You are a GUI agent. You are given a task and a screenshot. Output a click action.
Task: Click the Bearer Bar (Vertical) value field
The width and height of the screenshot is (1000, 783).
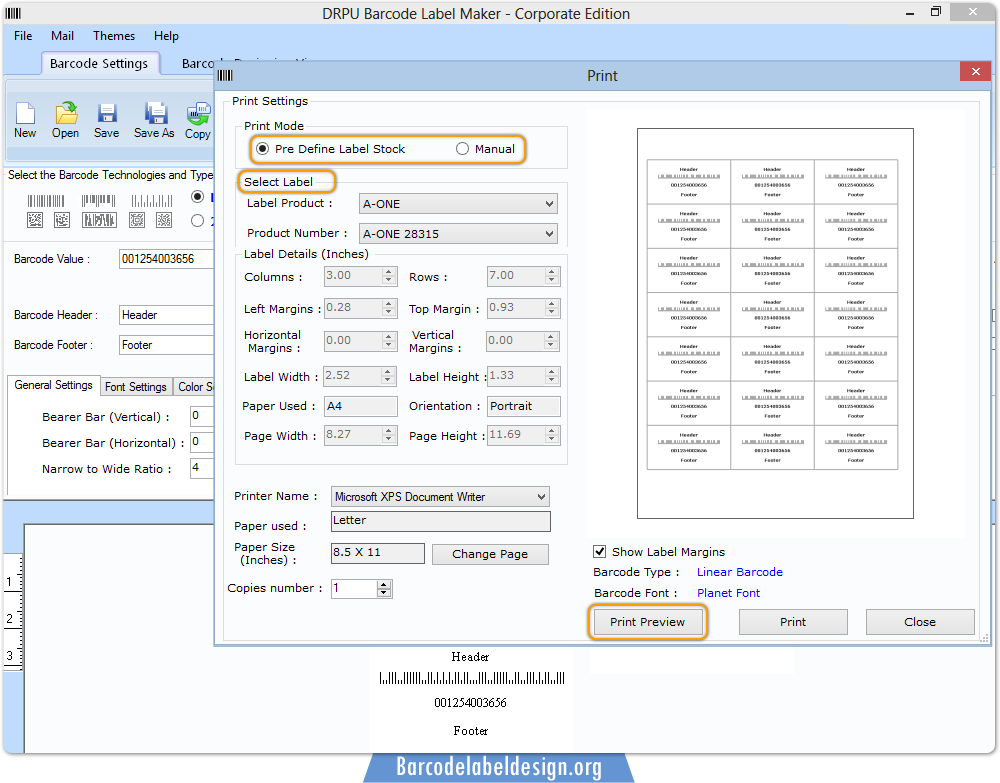(x=202, y=416)
